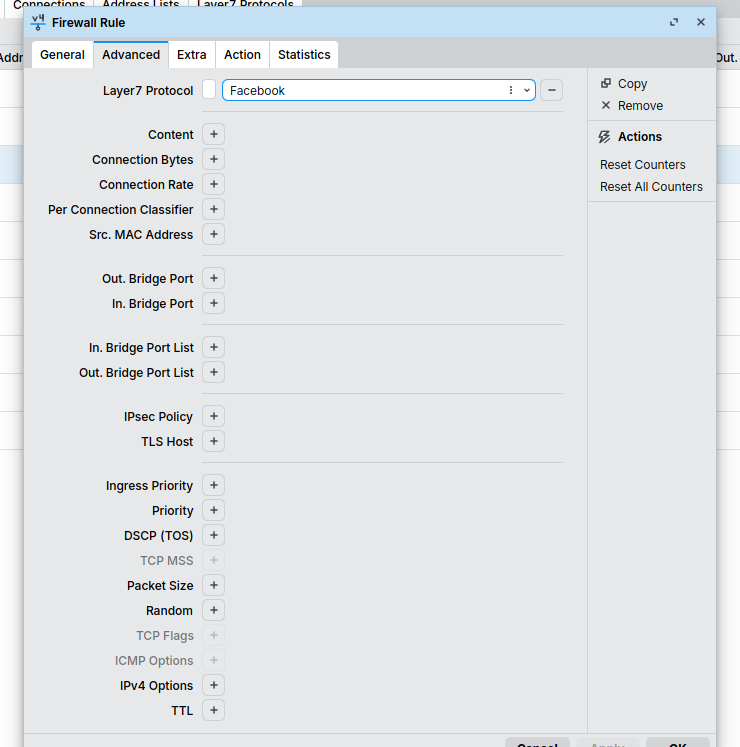Add Connection Bytes with plus button

click(x=213, y=159)
